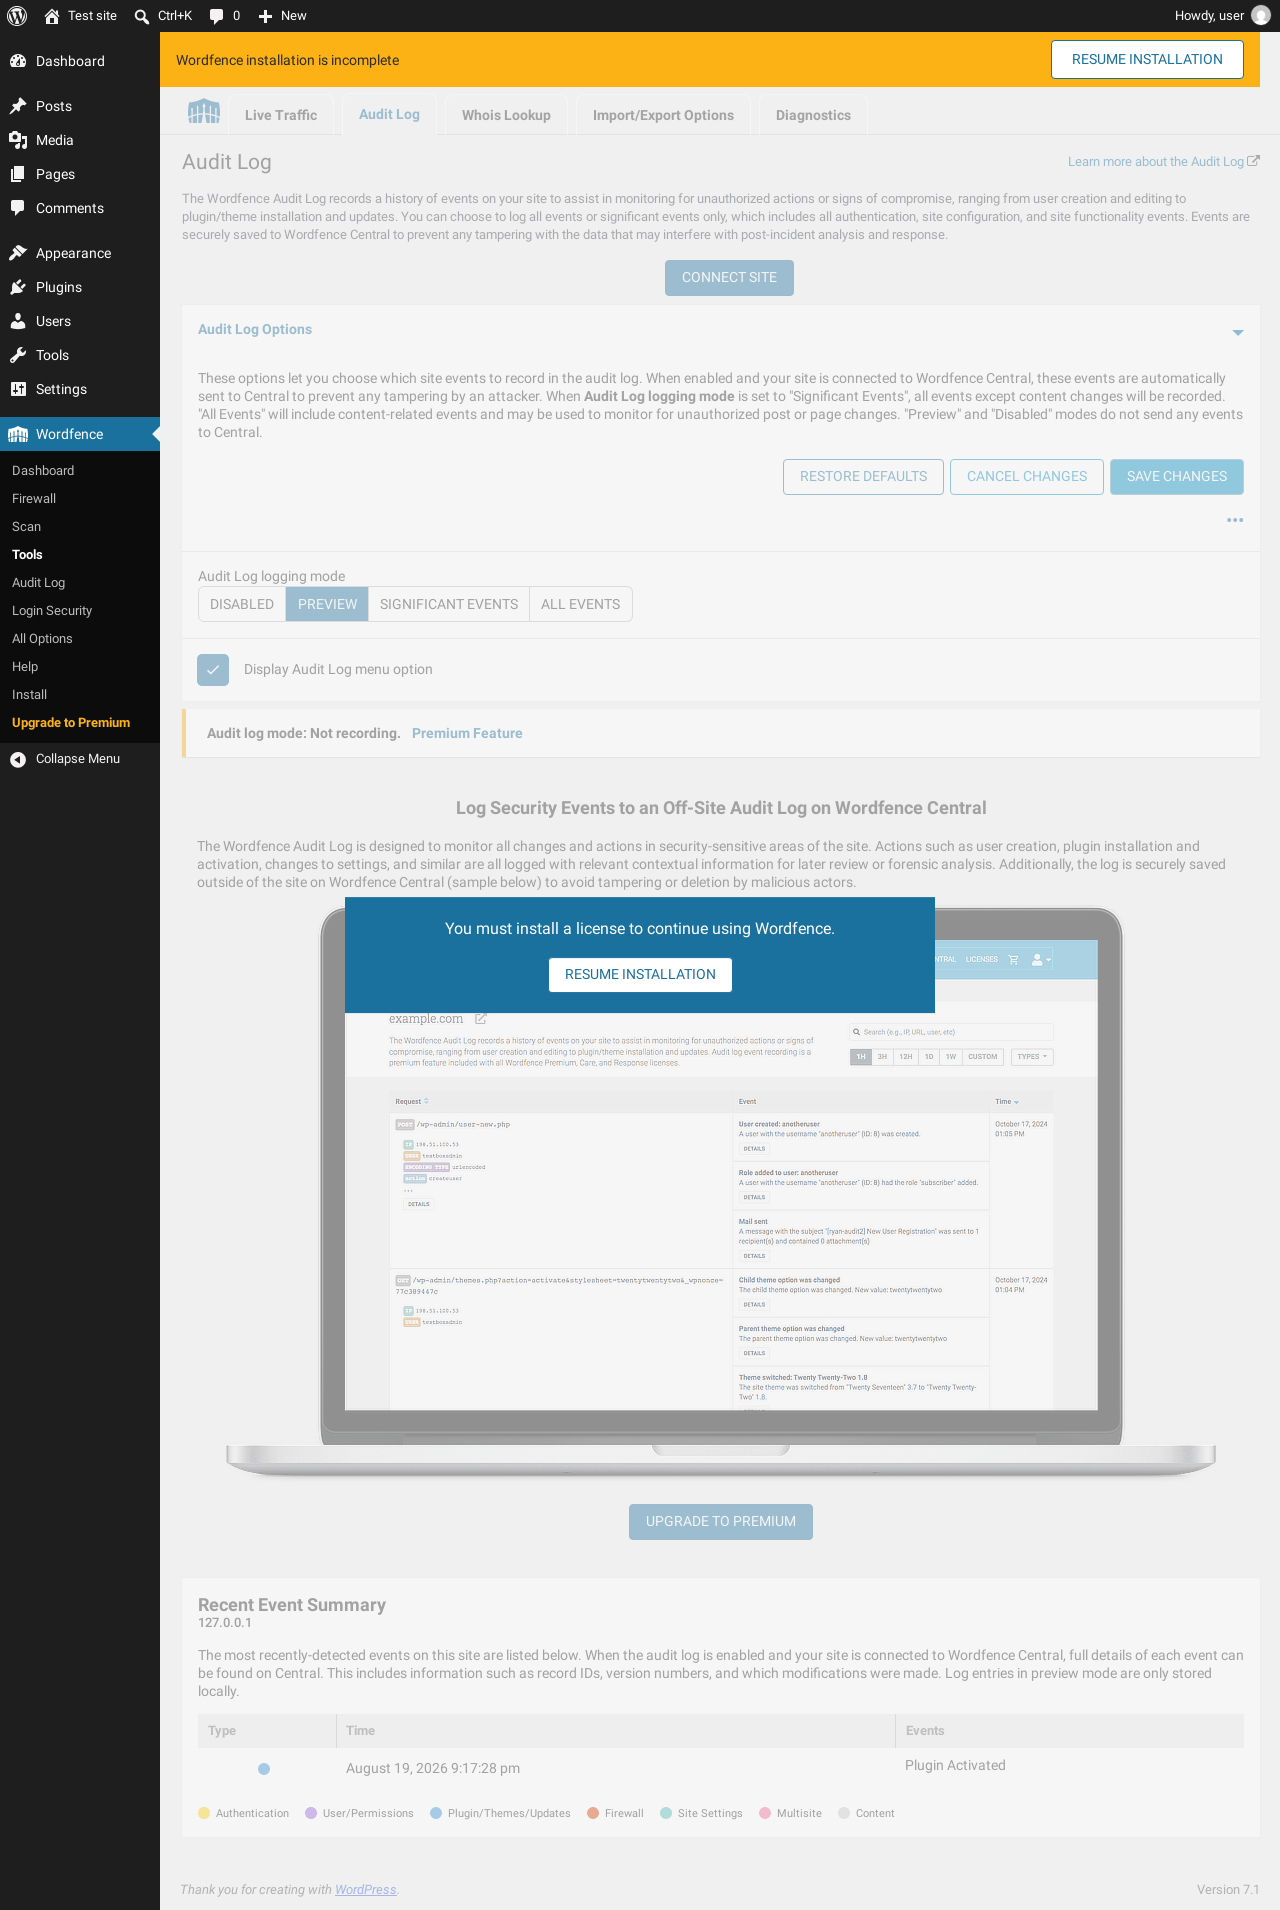
Task: Open the comments bubble in admin bar
Action: click(216, 16)
